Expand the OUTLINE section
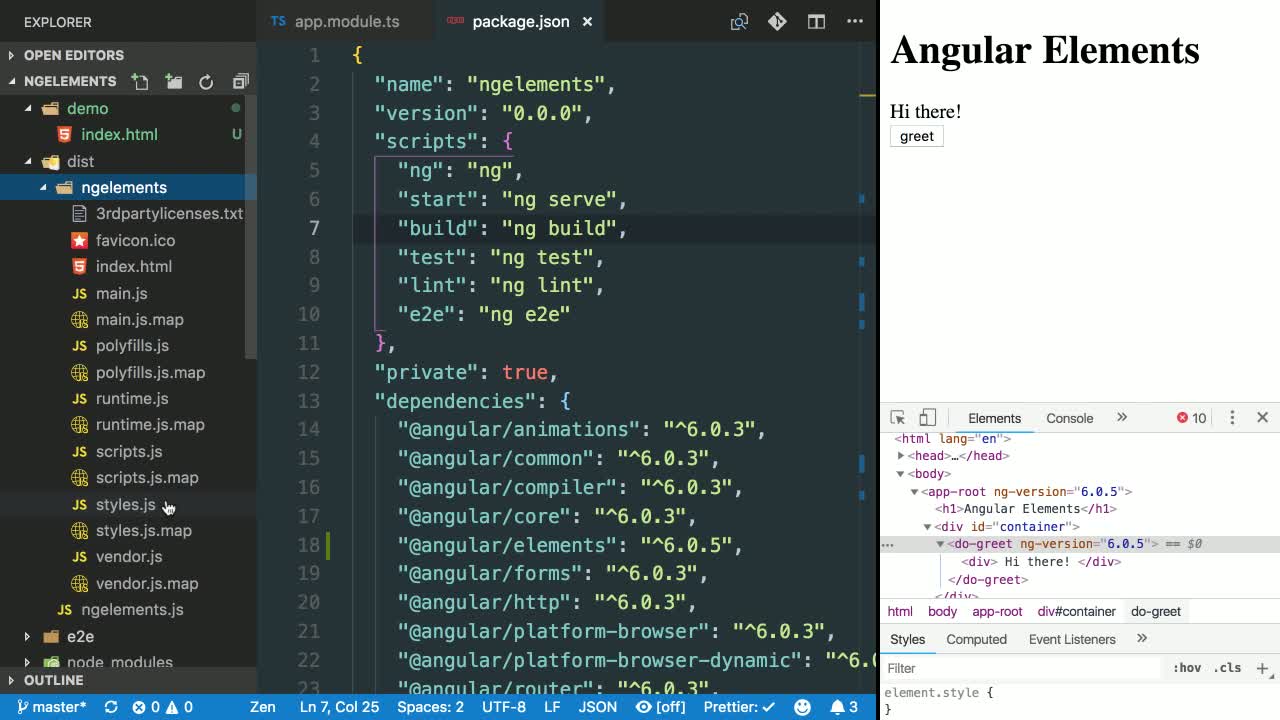Screen dimensions: 1280x720 pos(128,680)
